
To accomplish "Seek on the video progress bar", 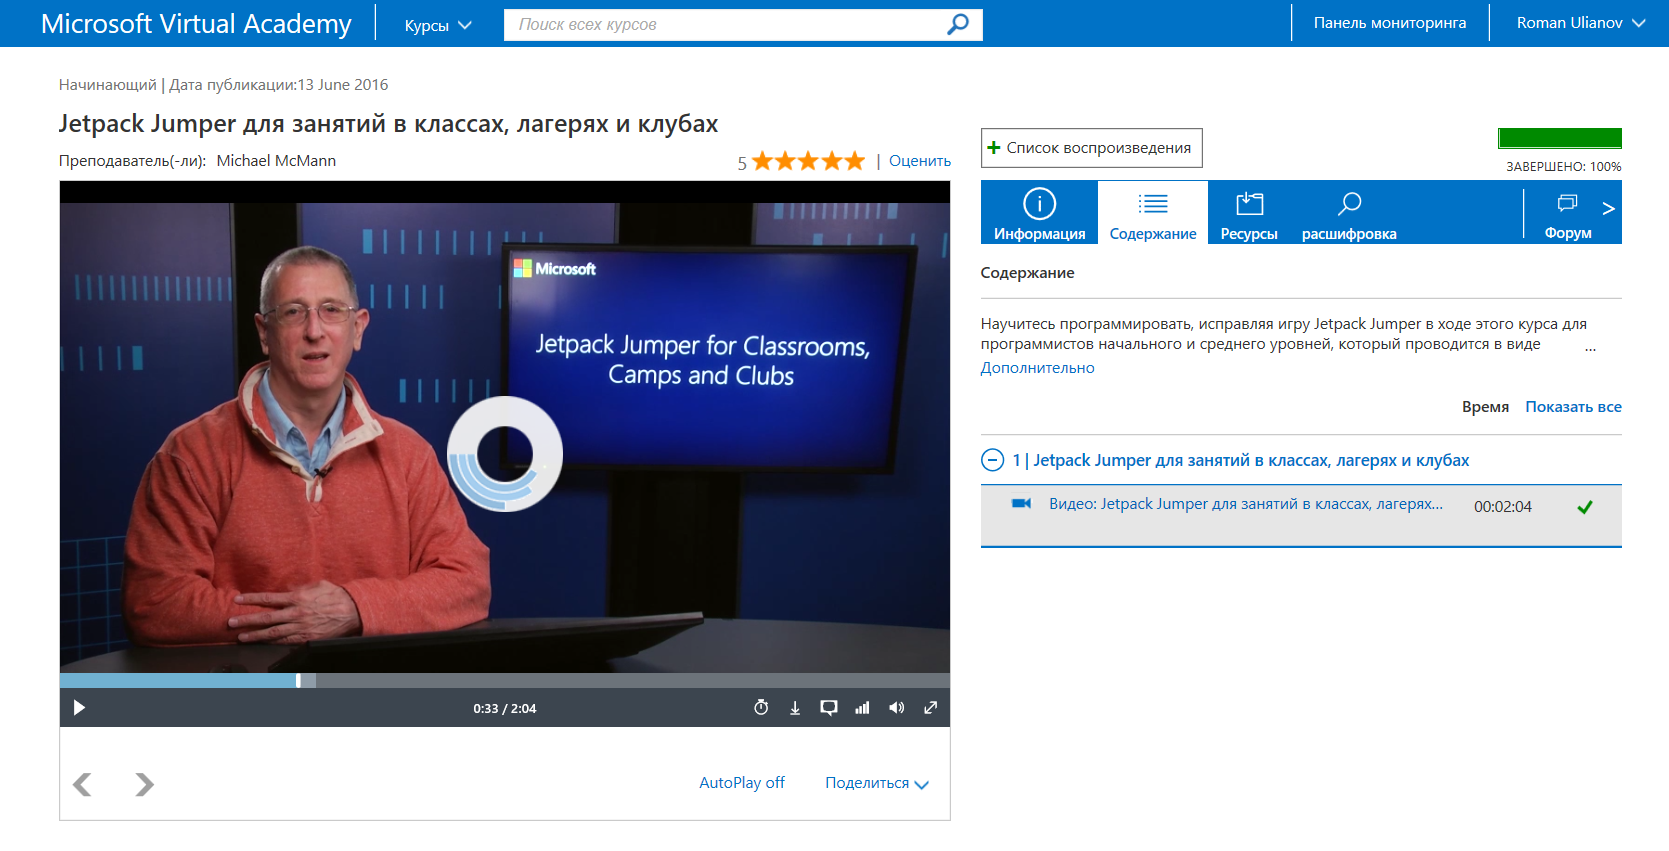I will point(505,680).
